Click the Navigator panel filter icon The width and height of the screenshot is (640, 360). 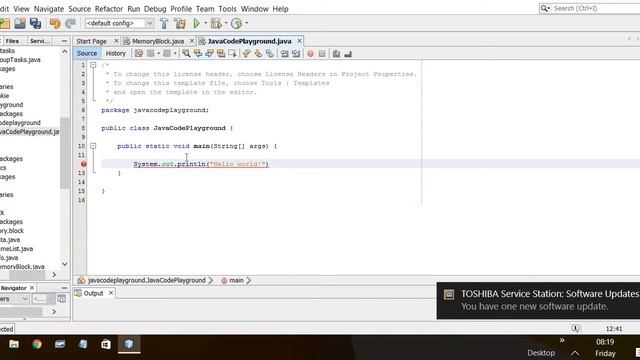point(62,299)
